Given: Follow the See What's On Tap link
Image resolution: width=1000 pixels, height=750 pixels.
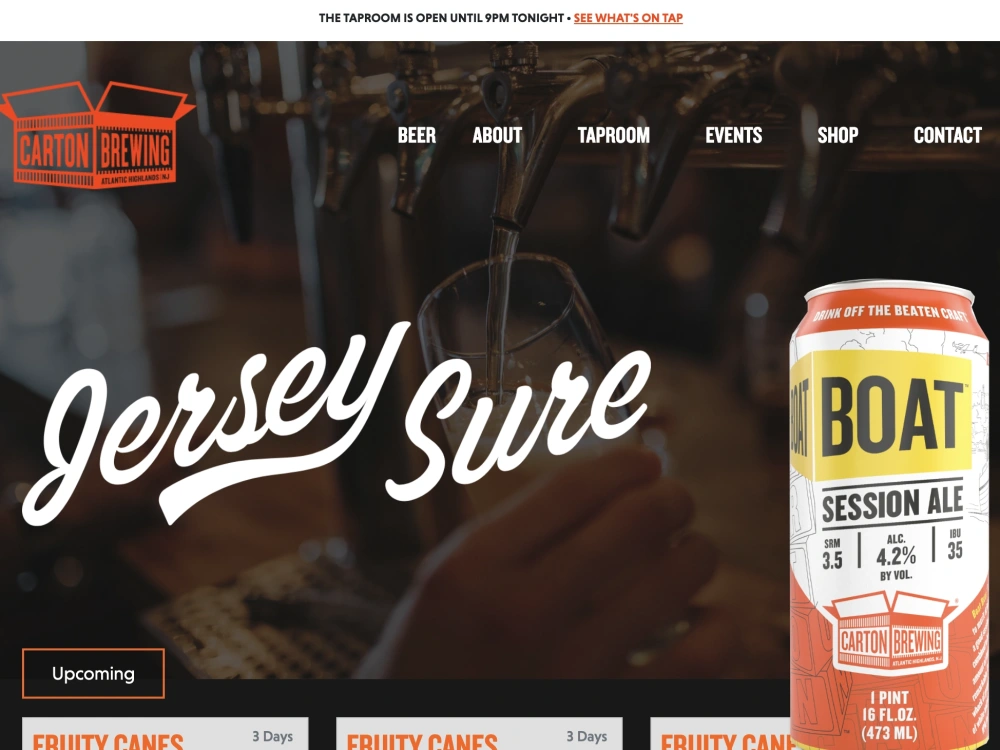Looking at the screenshot, I should 628,18.
